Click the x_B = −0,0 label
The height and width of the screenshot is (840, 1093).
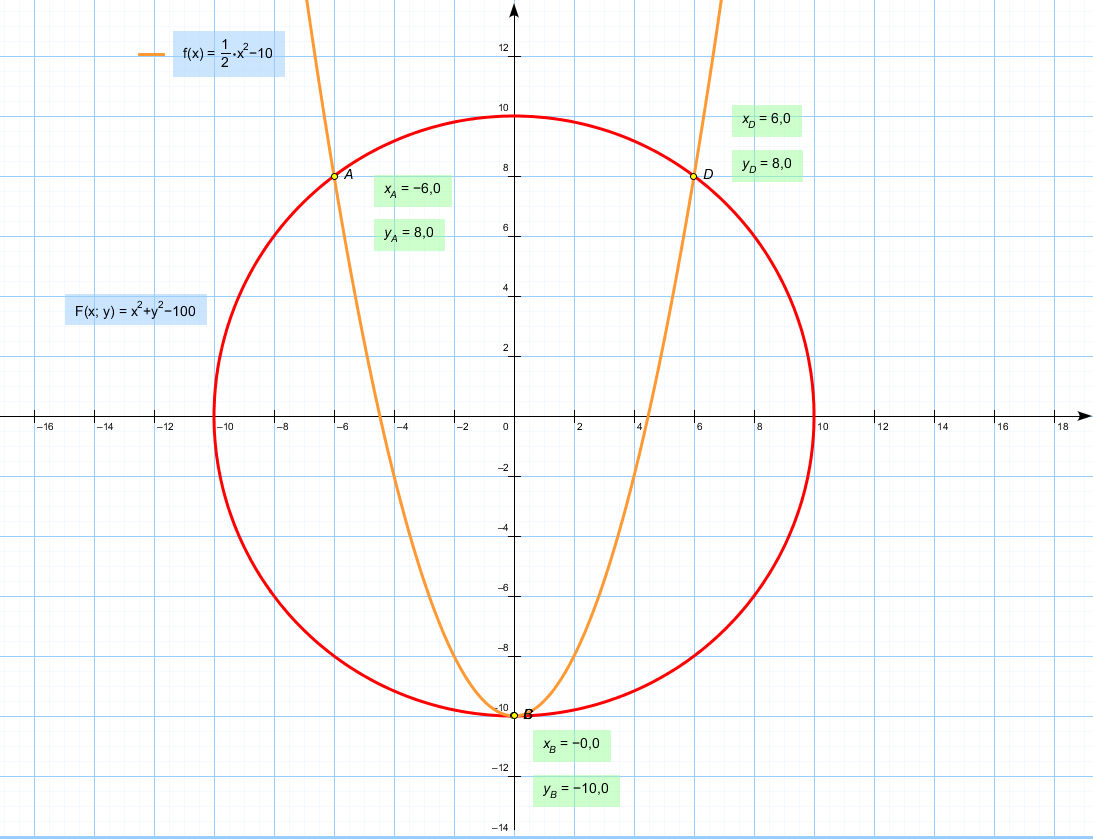coord(571,745)
